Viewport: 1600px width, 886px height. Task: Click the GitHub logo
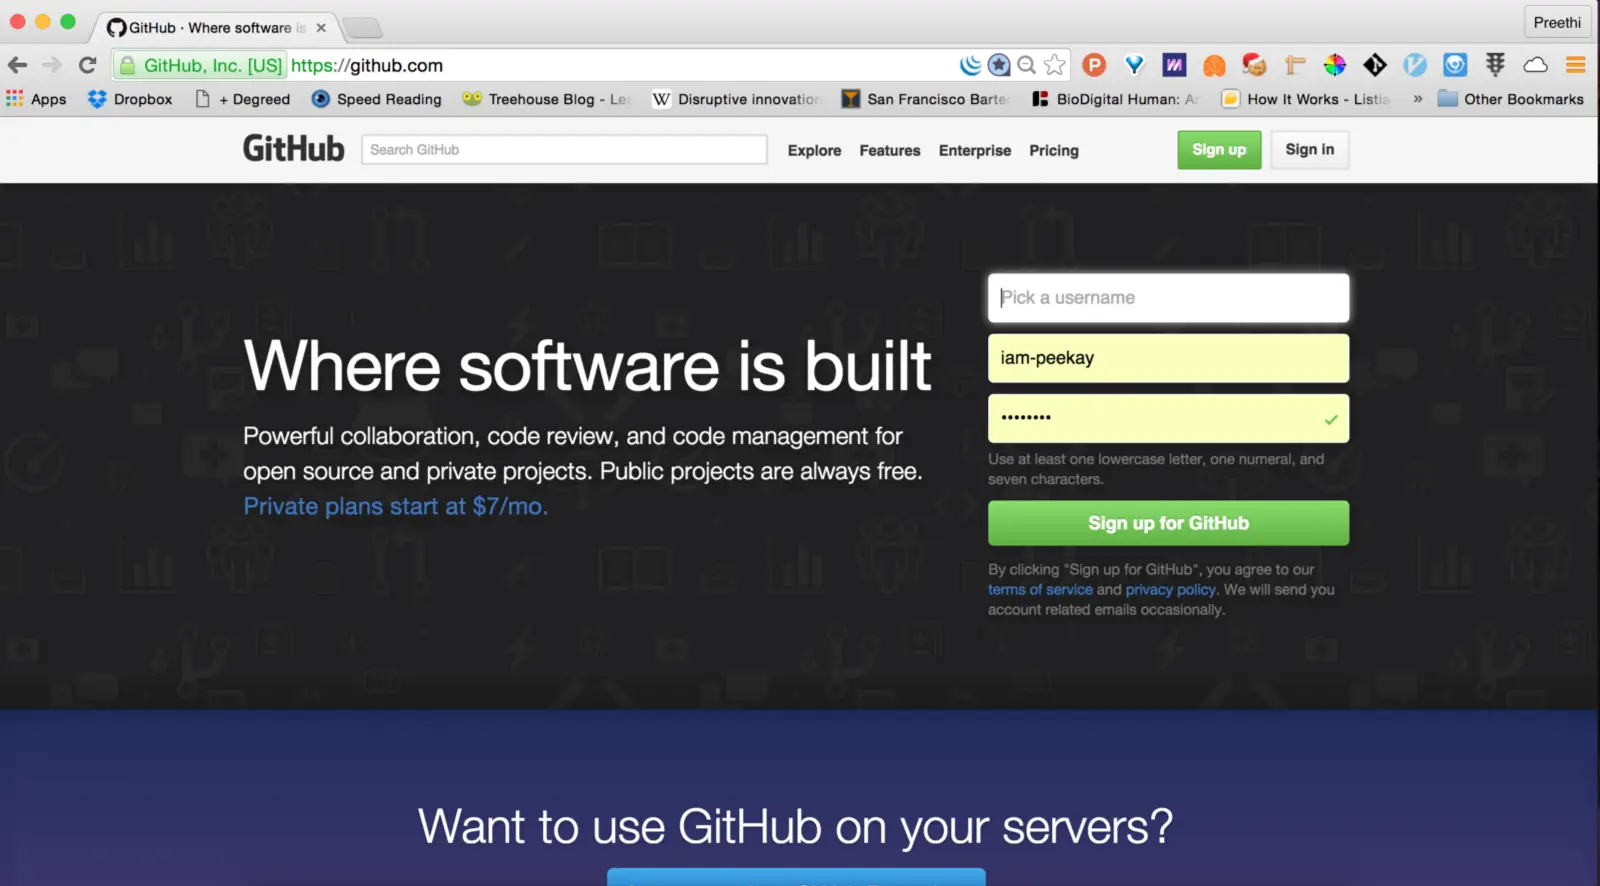point(294,149)
